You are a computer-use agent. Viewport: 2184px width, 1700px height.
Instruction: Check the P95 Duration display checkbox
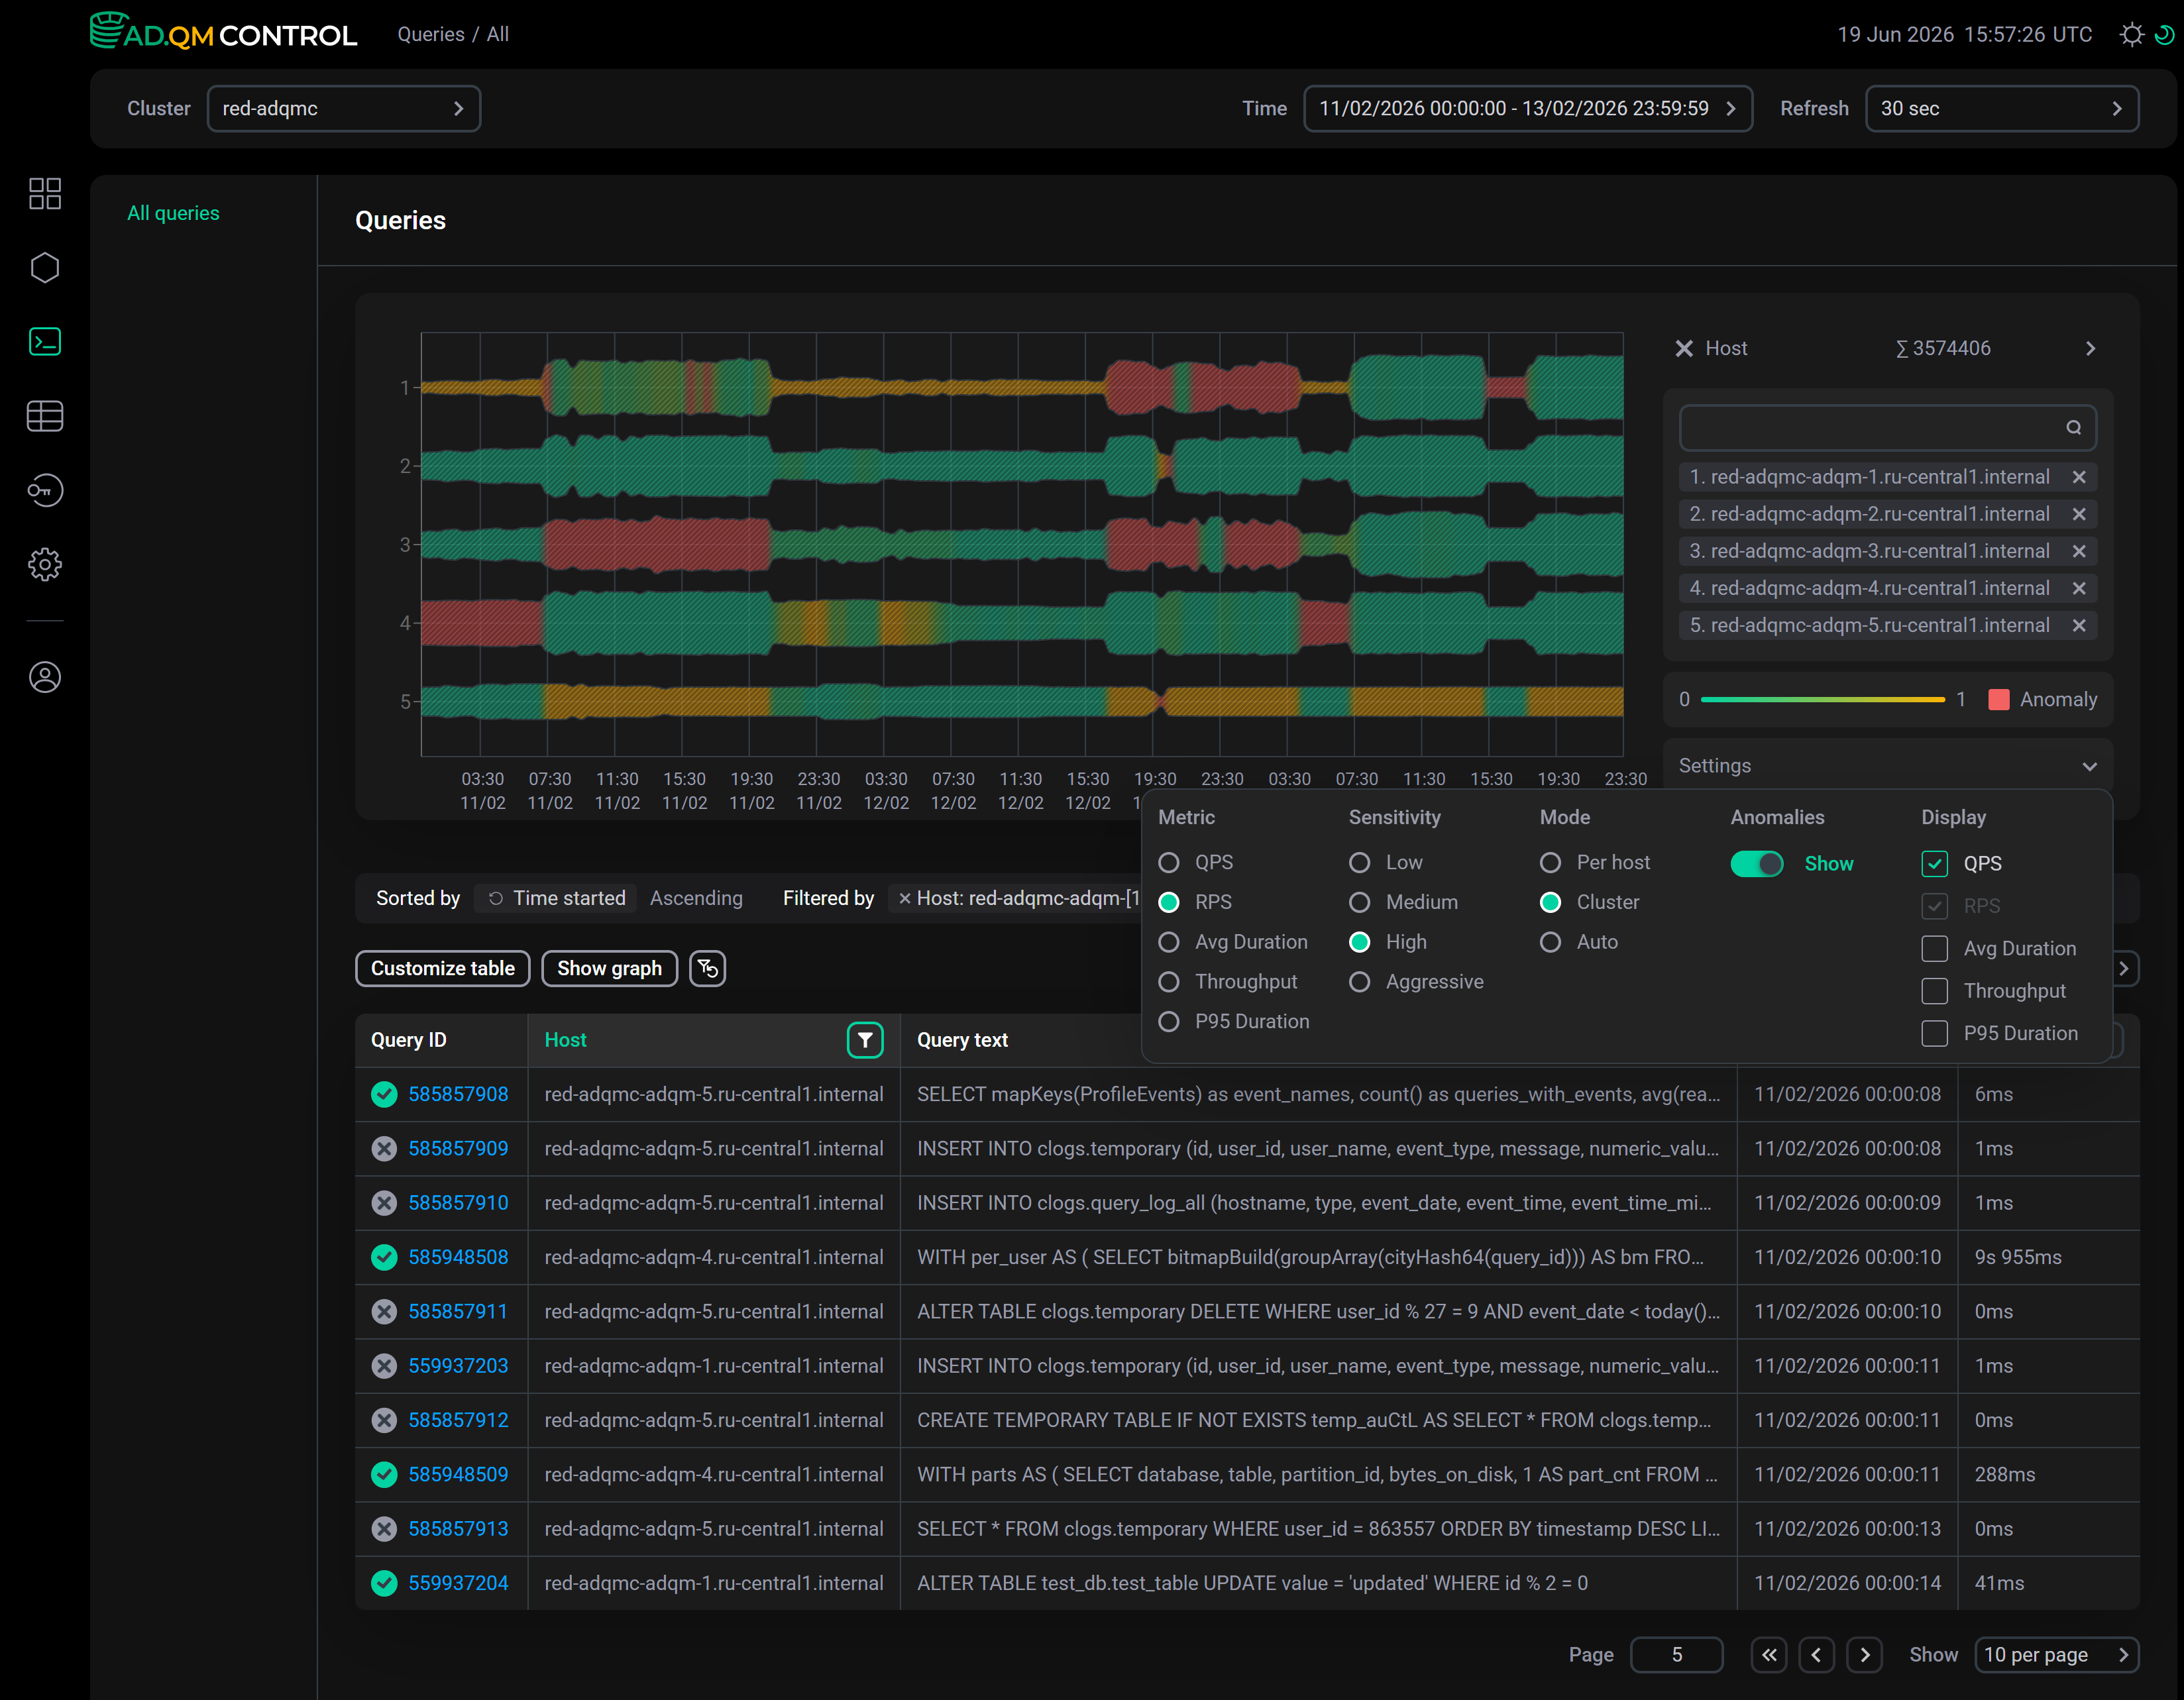(x=1934, y=1033)
